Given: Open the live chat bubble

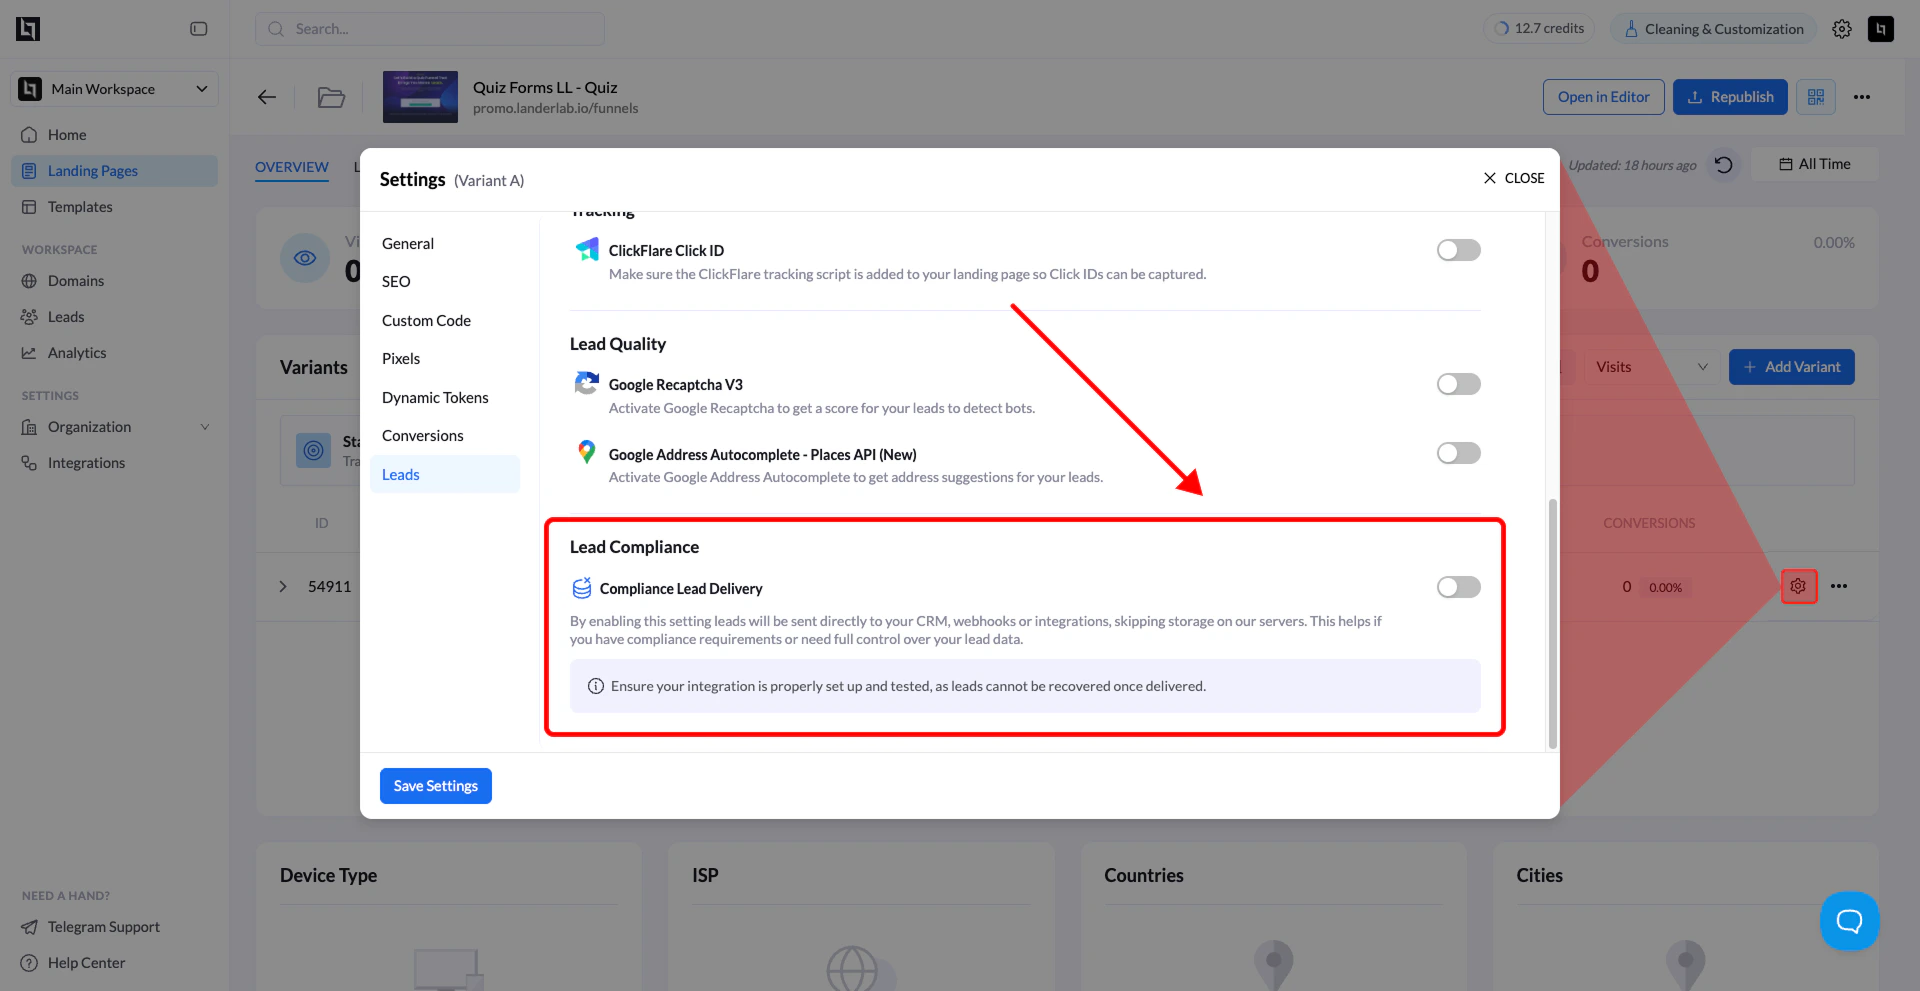Looking at the screenshot, I should (x=1850, y=921).
